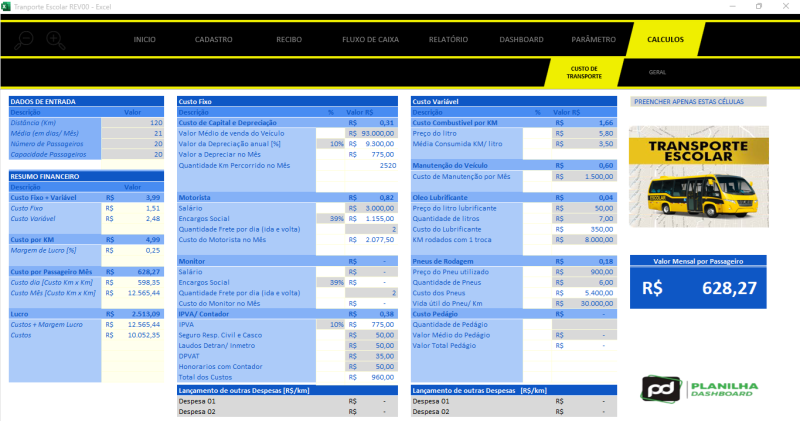The width and height of the screenshot is (800, 421).
Task: Click the Motorista Salário value cell
Action: (370, 207)
